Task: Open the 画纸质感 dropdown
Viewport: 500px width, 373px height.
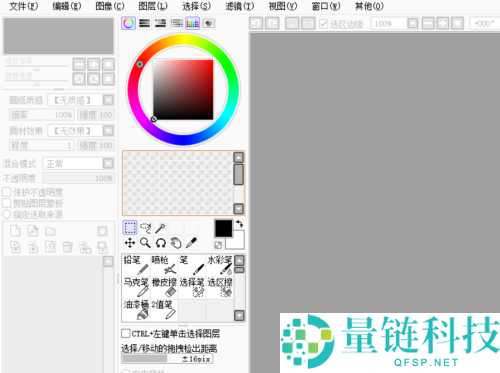Action: click(x=81, y=100)
